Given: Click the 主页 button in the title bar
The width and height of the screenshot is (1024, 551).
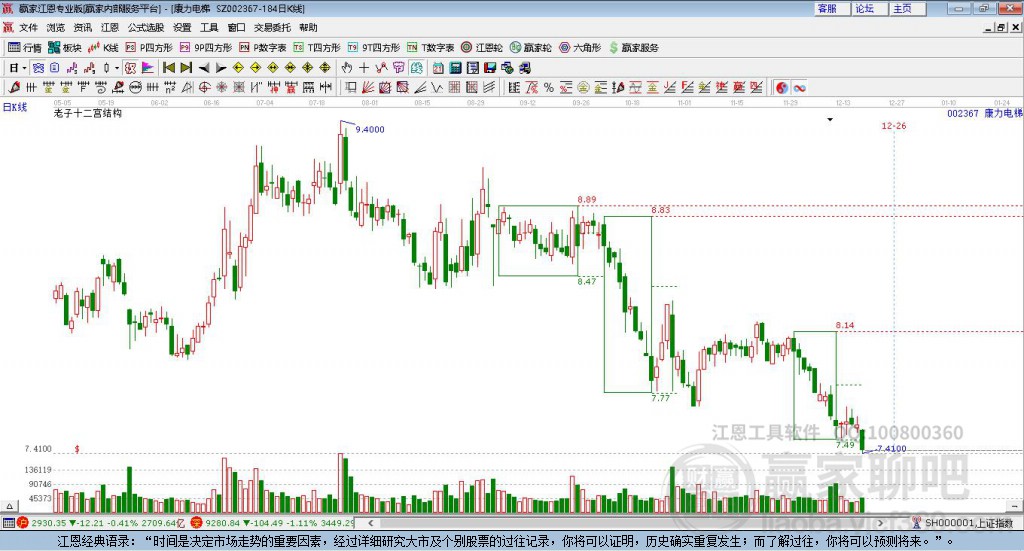Looking at the screenshot, I should point(908,8).
